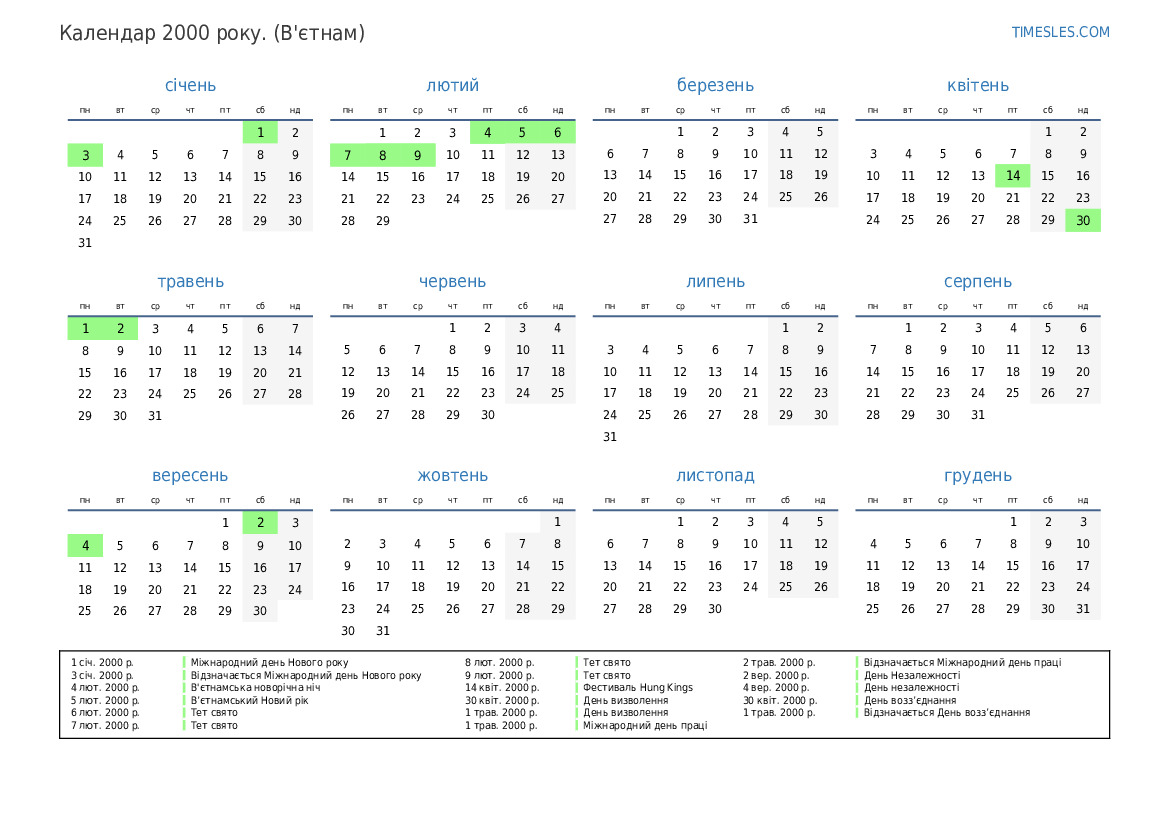Click highlighted day 3 in січень
The height and width of the screenshot is (827, 1169).
85,155
